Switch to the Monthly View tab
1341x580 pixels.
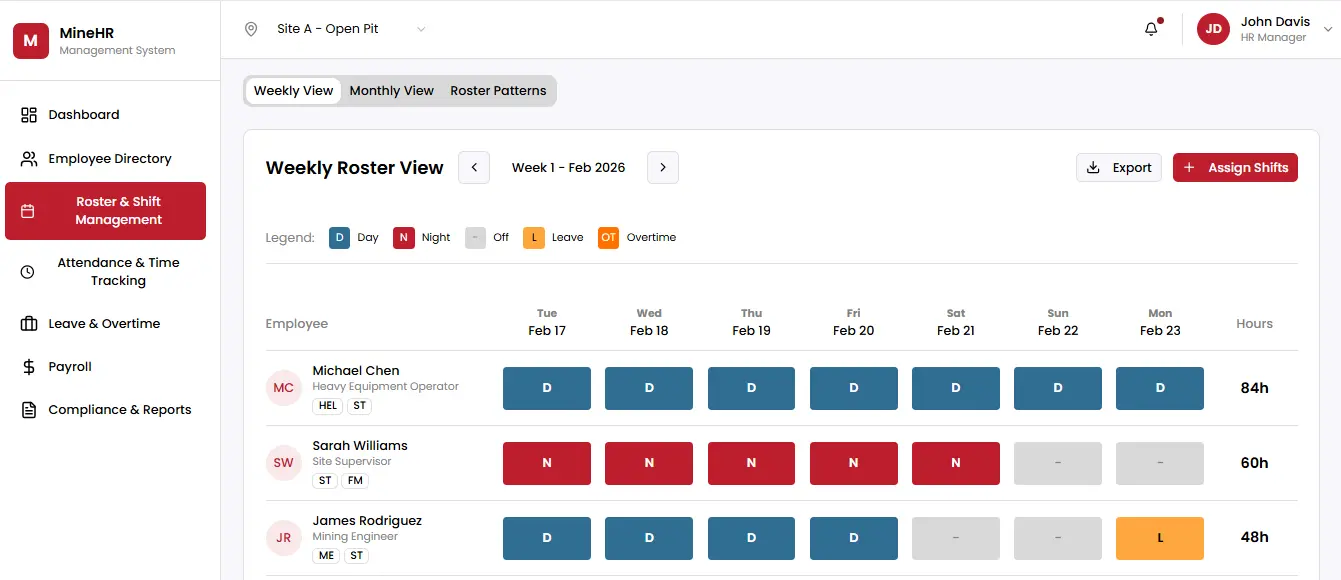tap(391, 91)
